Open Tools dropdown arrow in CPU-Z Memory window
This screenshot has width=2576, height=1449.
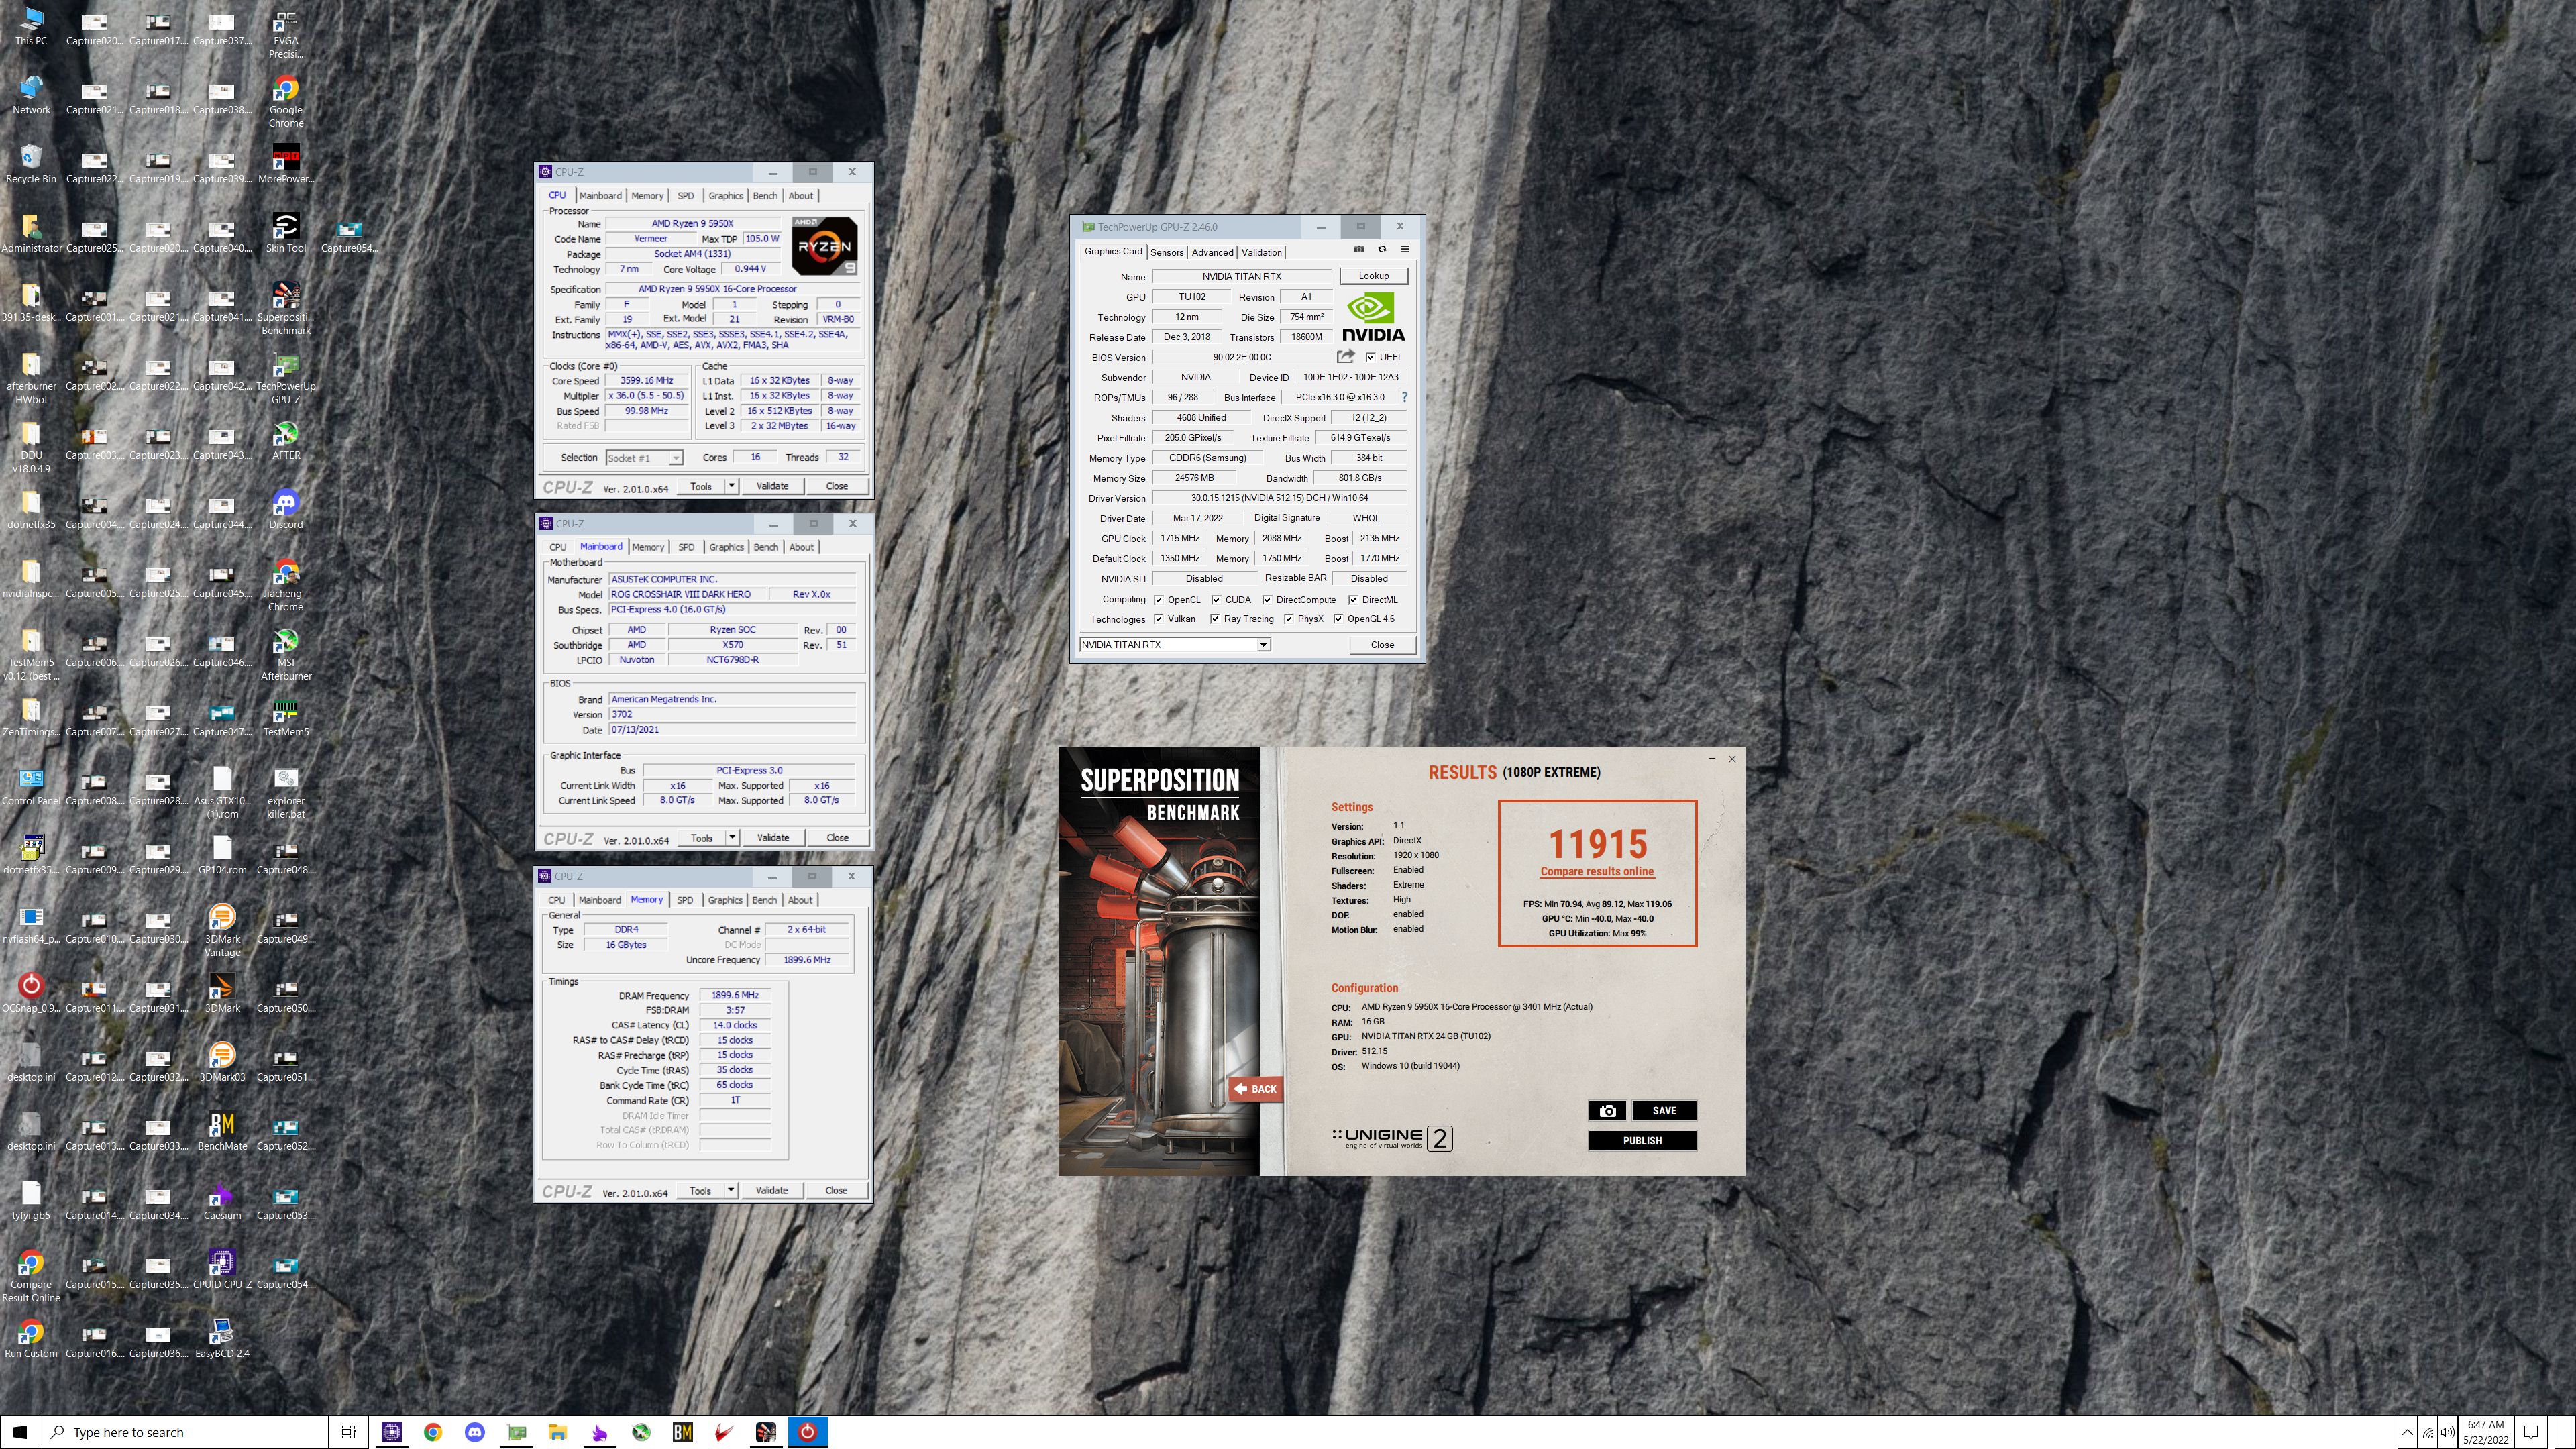[x=731, y=1190]
